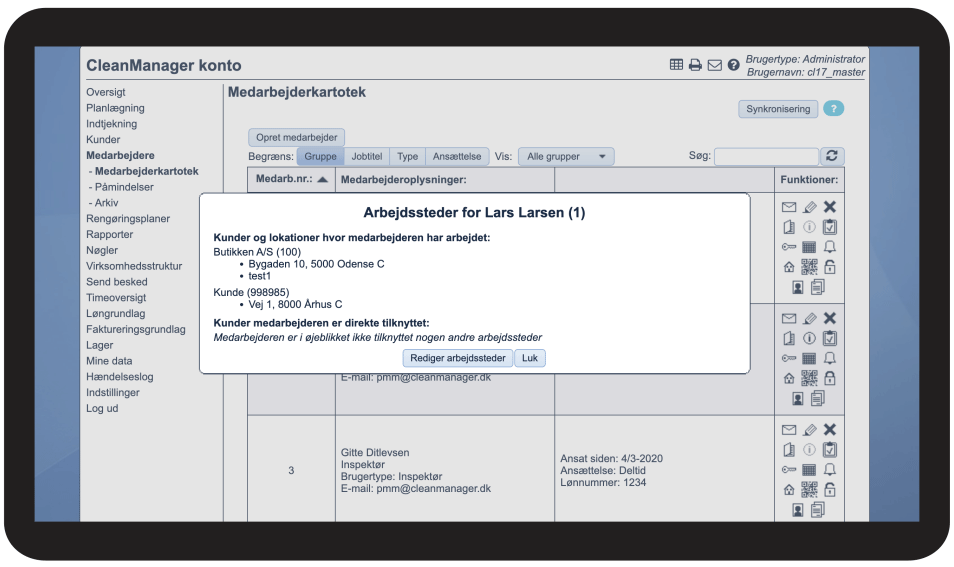
Task: Open Hændelseslog in the sidebar
Action: [x=120, y=377]
